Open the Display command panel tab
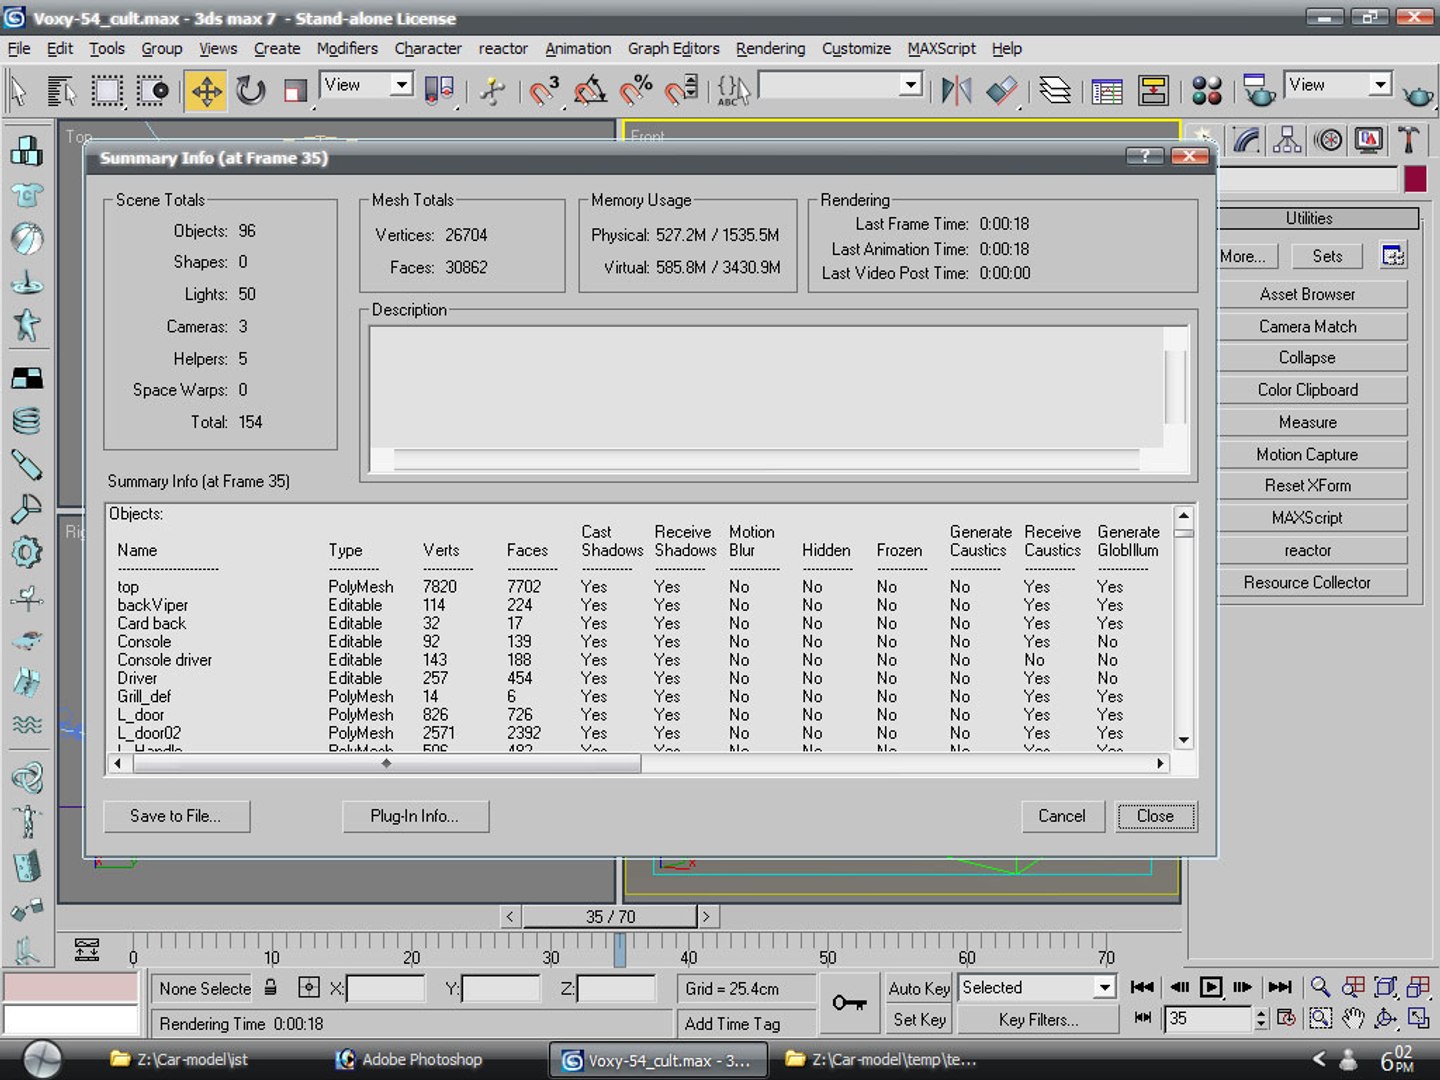Screen dimensions: 1440x1080 click(x=1369, y=140)
